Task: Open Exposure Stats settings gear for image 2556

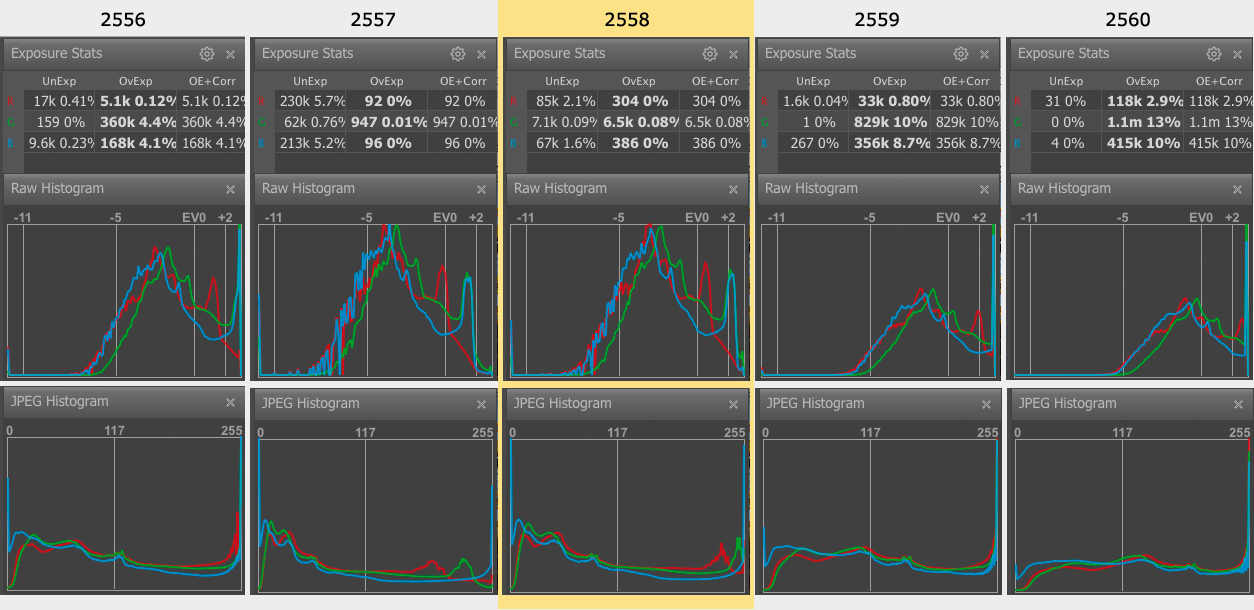Action: (206, 54)
